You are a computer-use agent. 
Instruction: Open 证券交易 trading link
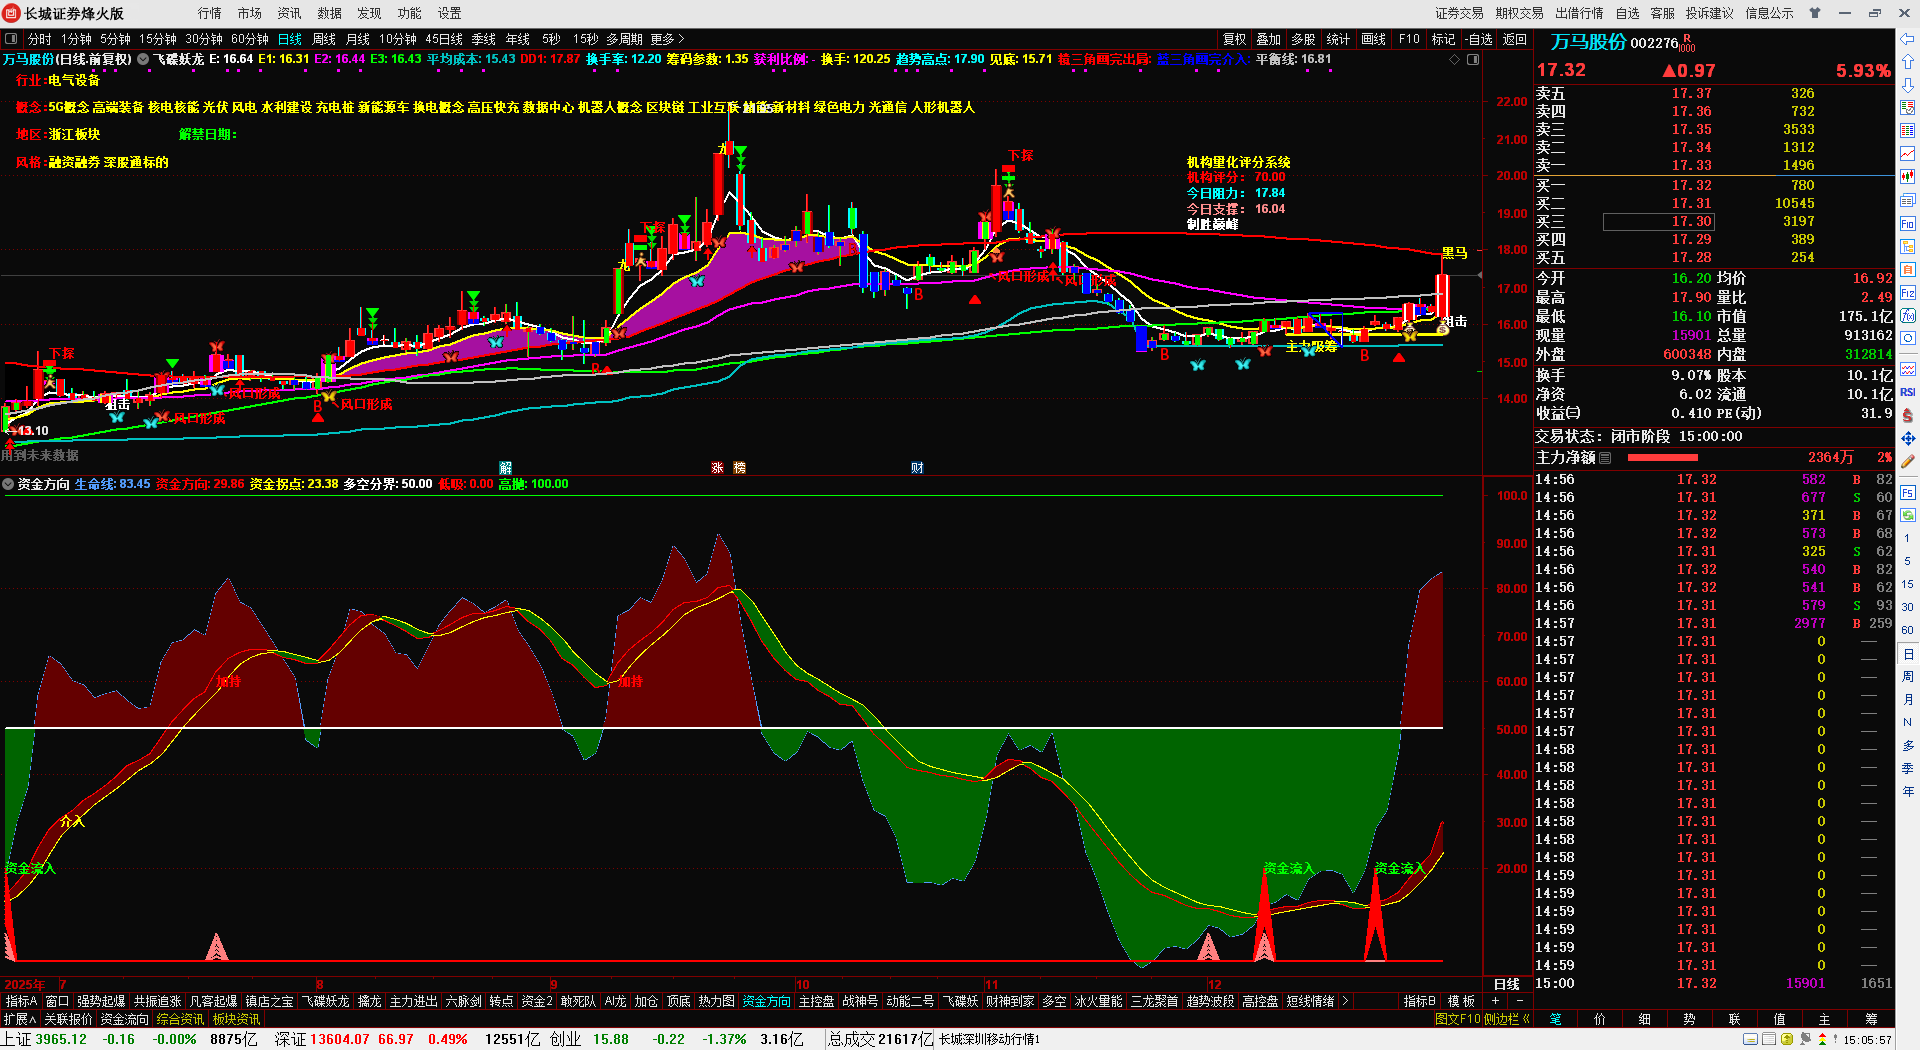[x=1460, y=13]
